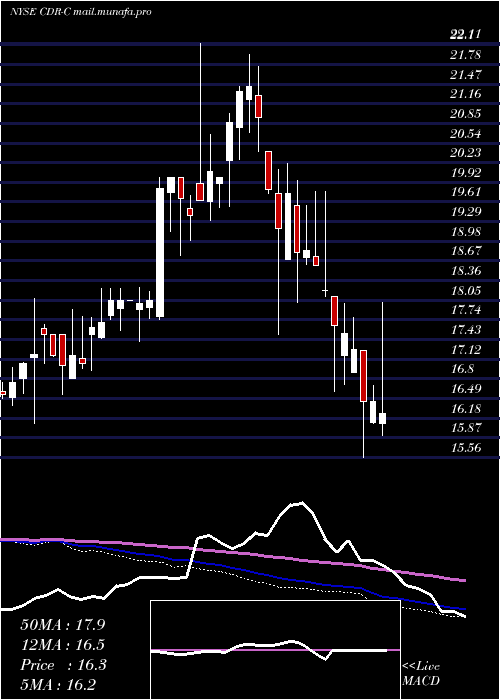The height and width of the screenshot is (700, 500).
Task: Click the 12MA : 16.5 indicator text
Action: pyautogui.click(x=63, y=645)
